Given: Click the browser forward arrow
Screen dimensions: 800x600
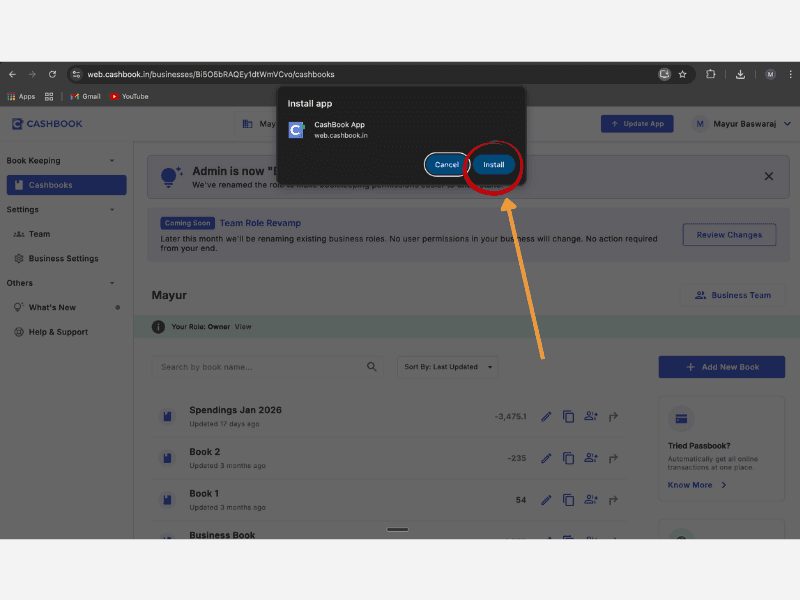Looking at the screenshot, I should click(32, 74).
